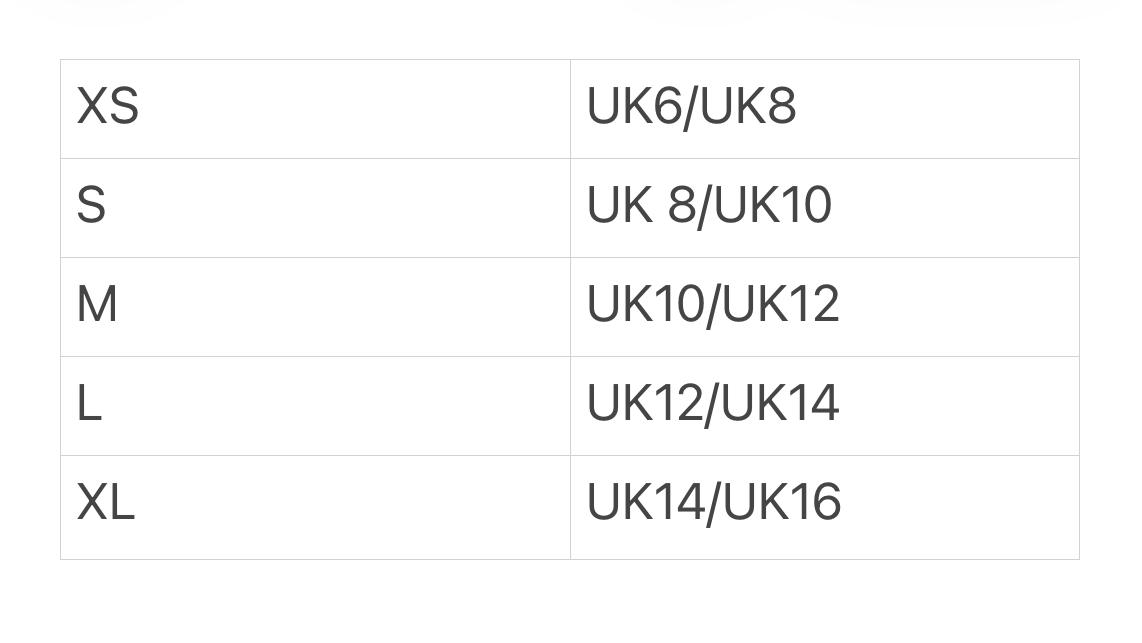Select the L size label cell

[89, 403]
